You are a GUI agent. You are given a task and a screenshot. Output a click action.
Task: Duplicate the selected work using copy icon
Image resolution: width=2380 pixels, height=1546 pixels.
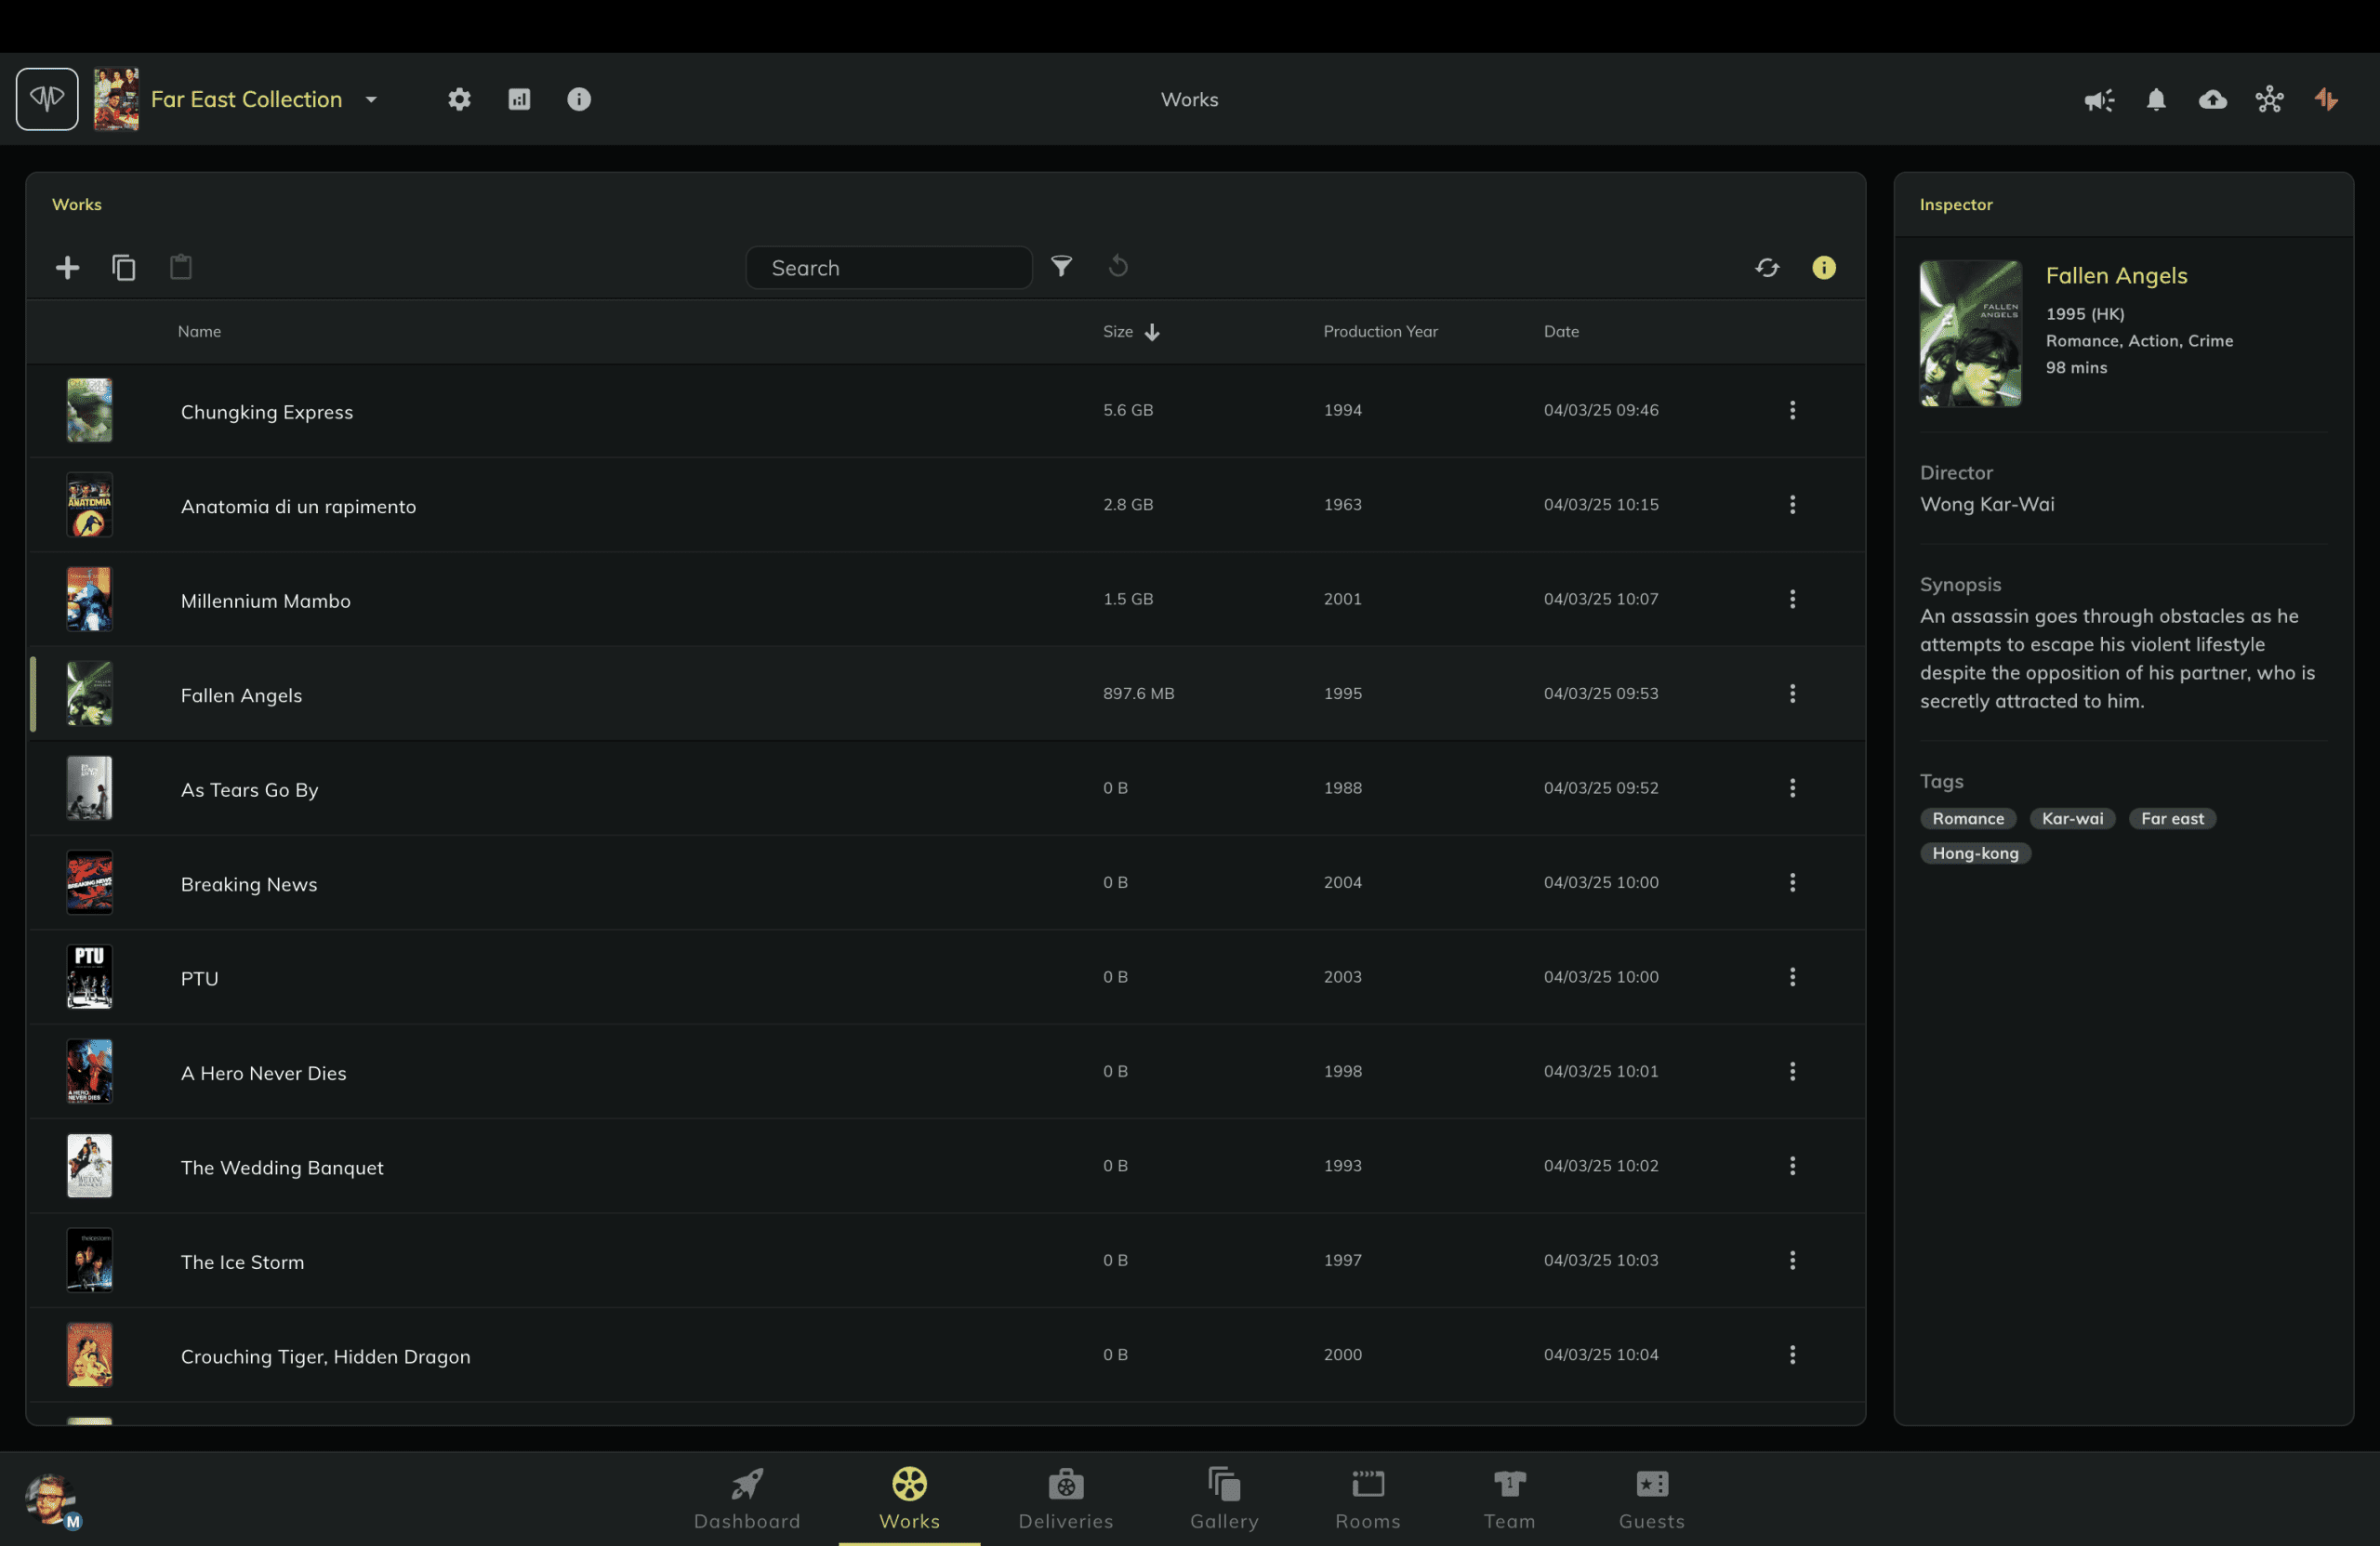click(x=124, y=267)
